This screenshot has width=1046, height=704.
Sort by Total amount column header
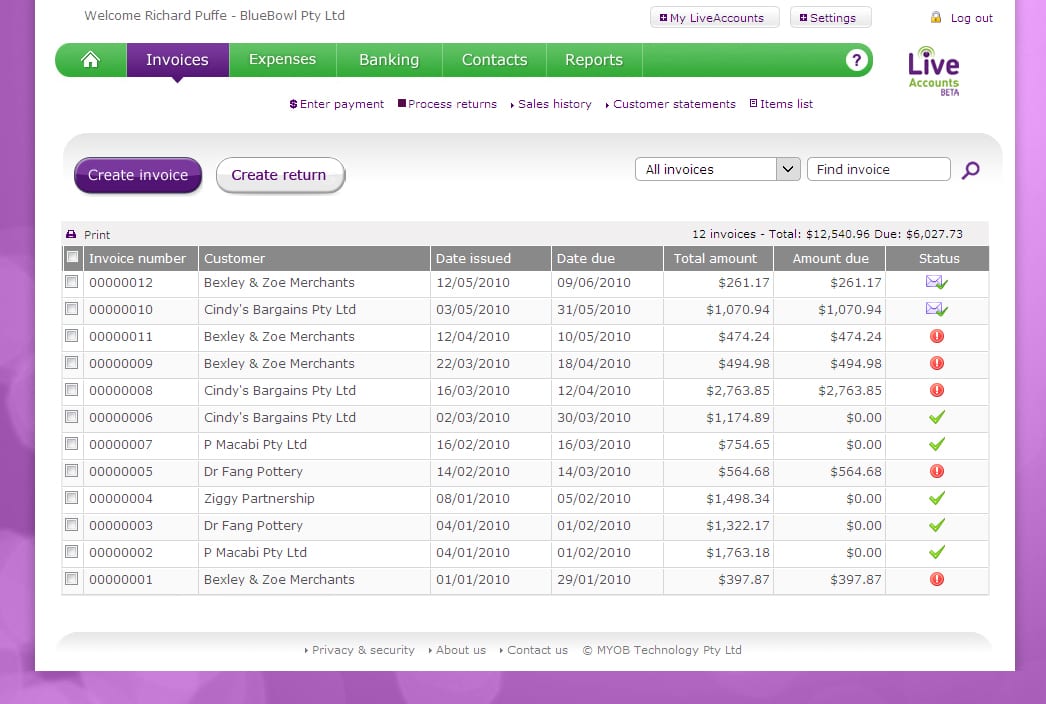pyautogui.click(x=718, y=258)
